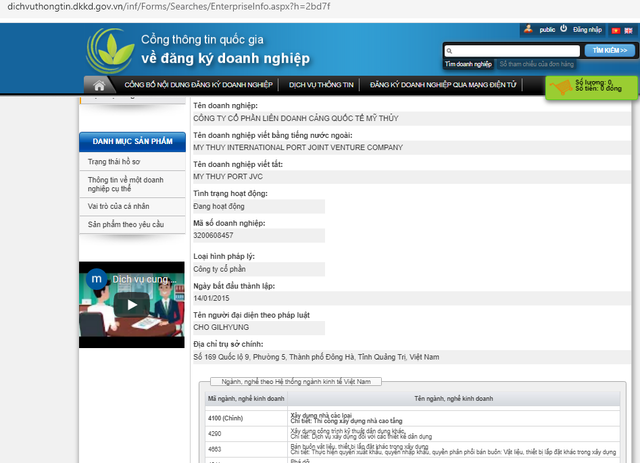640x463 pixels.
Task: Click the green leaf portal logo
Action: click(x=109, y=50)
